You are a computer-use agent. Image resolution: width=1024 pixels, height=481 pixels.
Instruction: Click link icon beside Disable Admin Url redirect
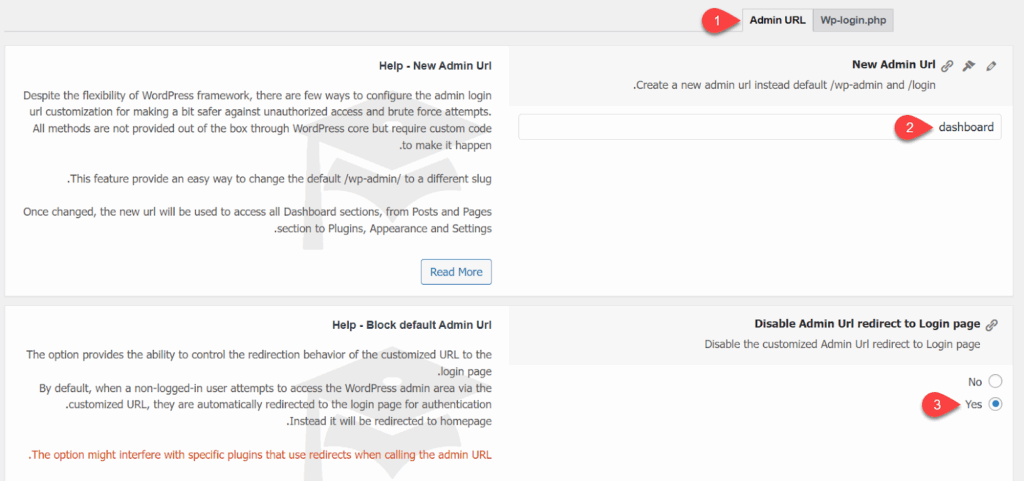pyautogui.click(x=991, y=325)
